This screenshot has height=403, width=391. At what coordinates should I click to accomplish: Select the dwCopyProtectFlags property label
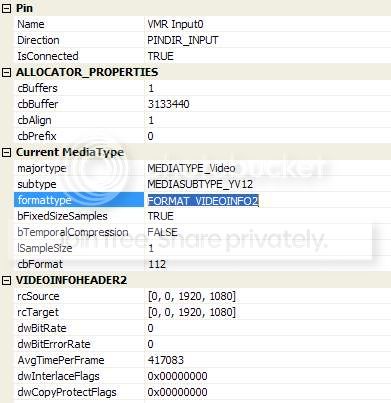pos(67,392)
